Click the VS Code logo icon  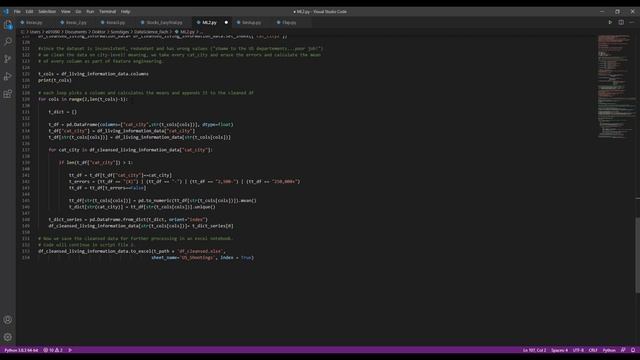tap(6, 11)
